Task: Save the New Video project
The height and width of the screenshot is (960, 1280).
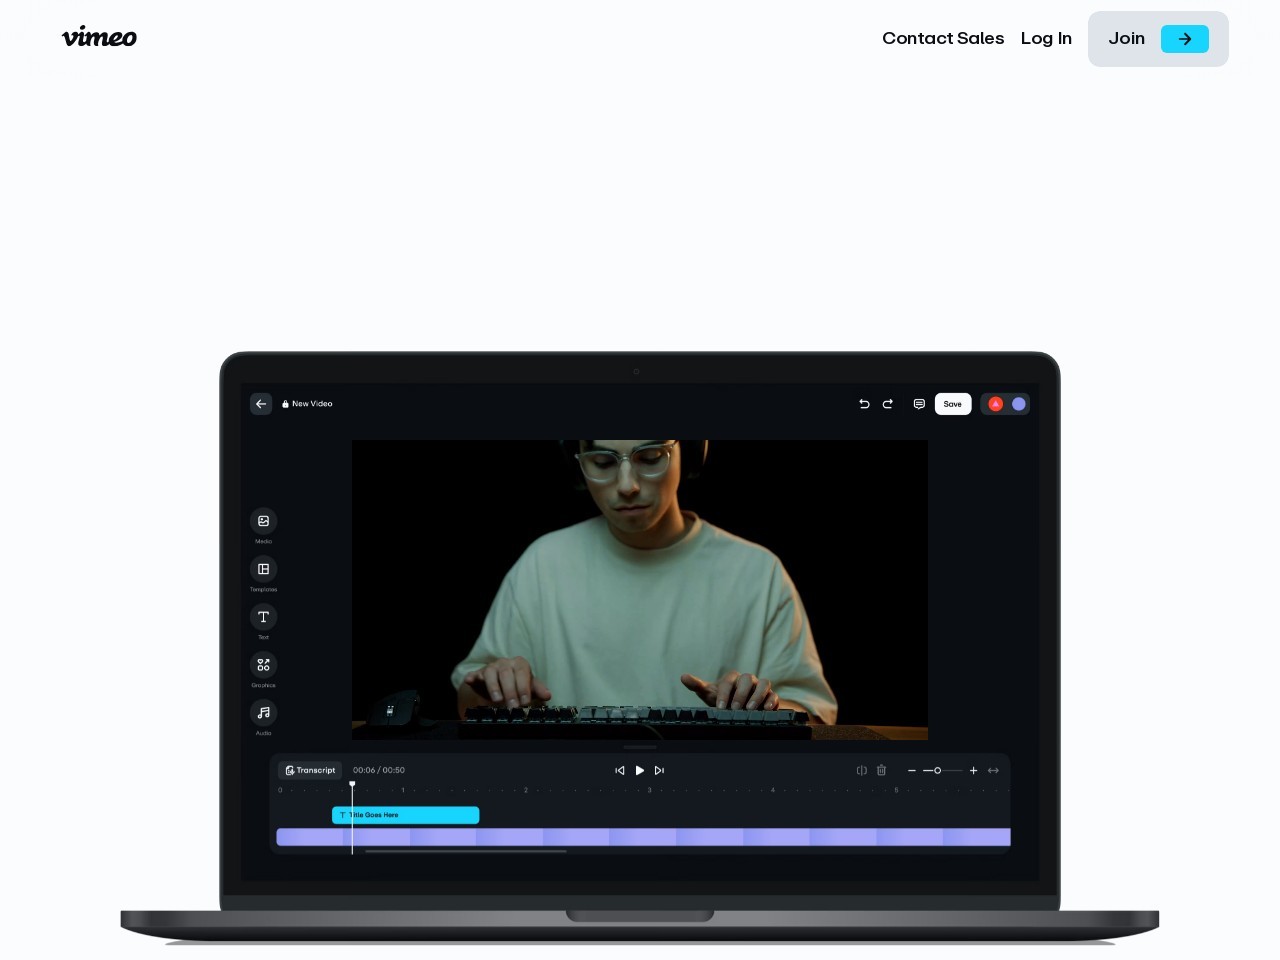Action: (x=952, y=404)
